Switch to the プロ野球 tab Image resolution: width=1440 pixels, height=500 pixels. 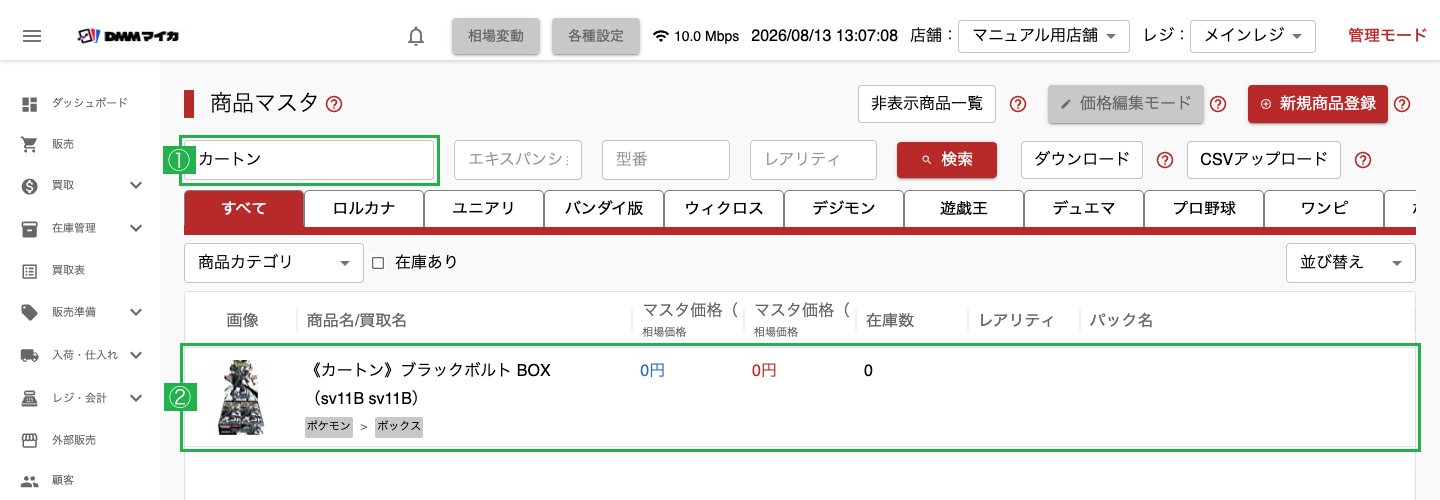1204,209
